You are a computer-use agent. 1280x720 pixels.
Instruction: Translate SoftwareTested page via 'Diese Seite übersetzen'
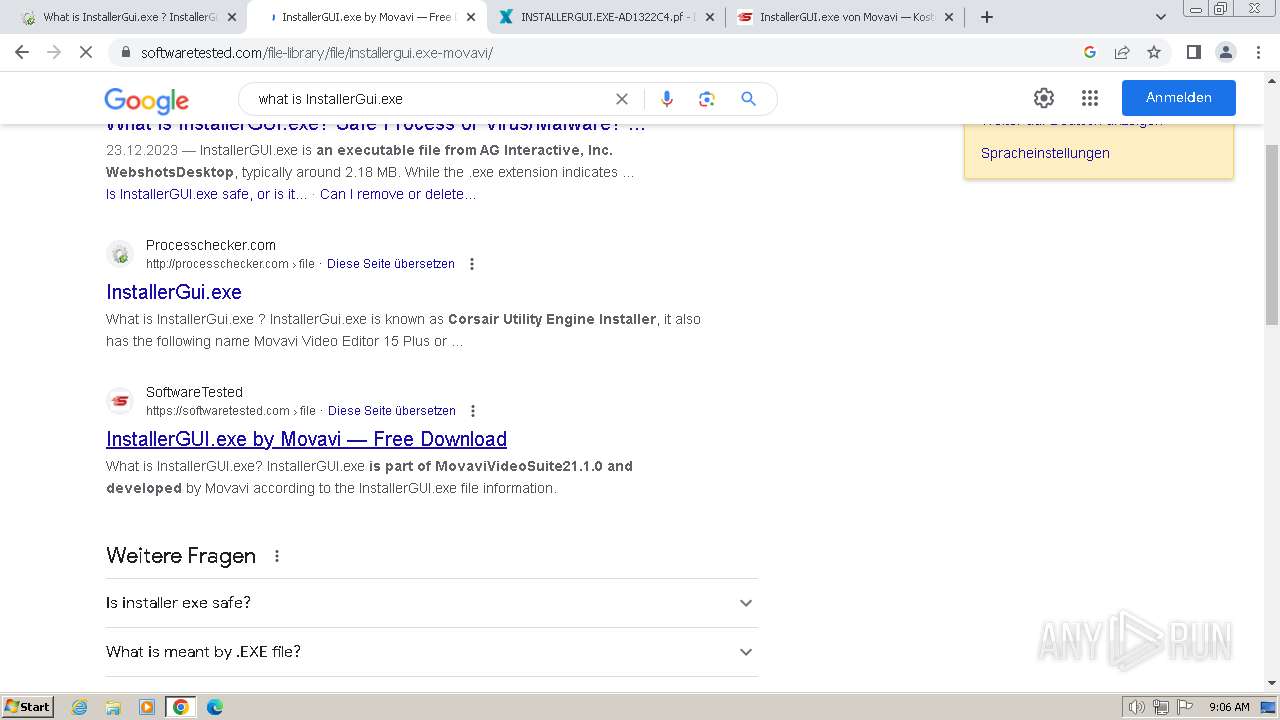click(x=392, y=411)
